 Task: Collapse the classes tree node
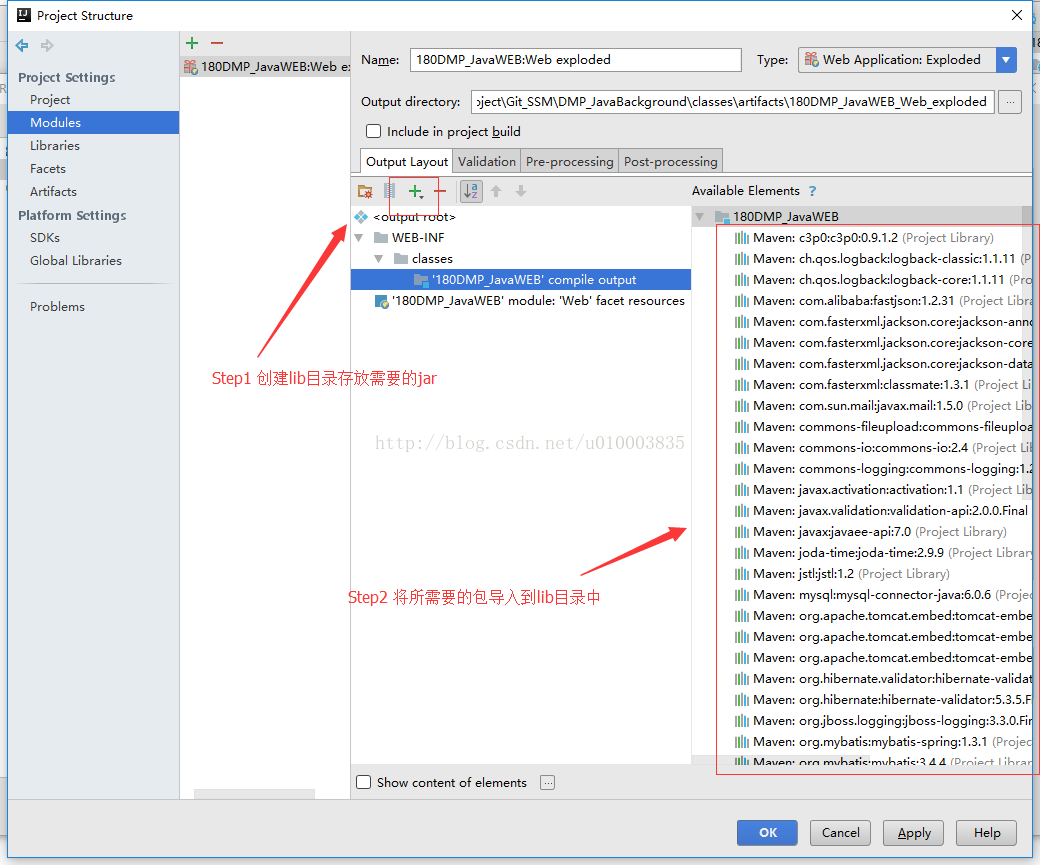[x=379, y=259]
